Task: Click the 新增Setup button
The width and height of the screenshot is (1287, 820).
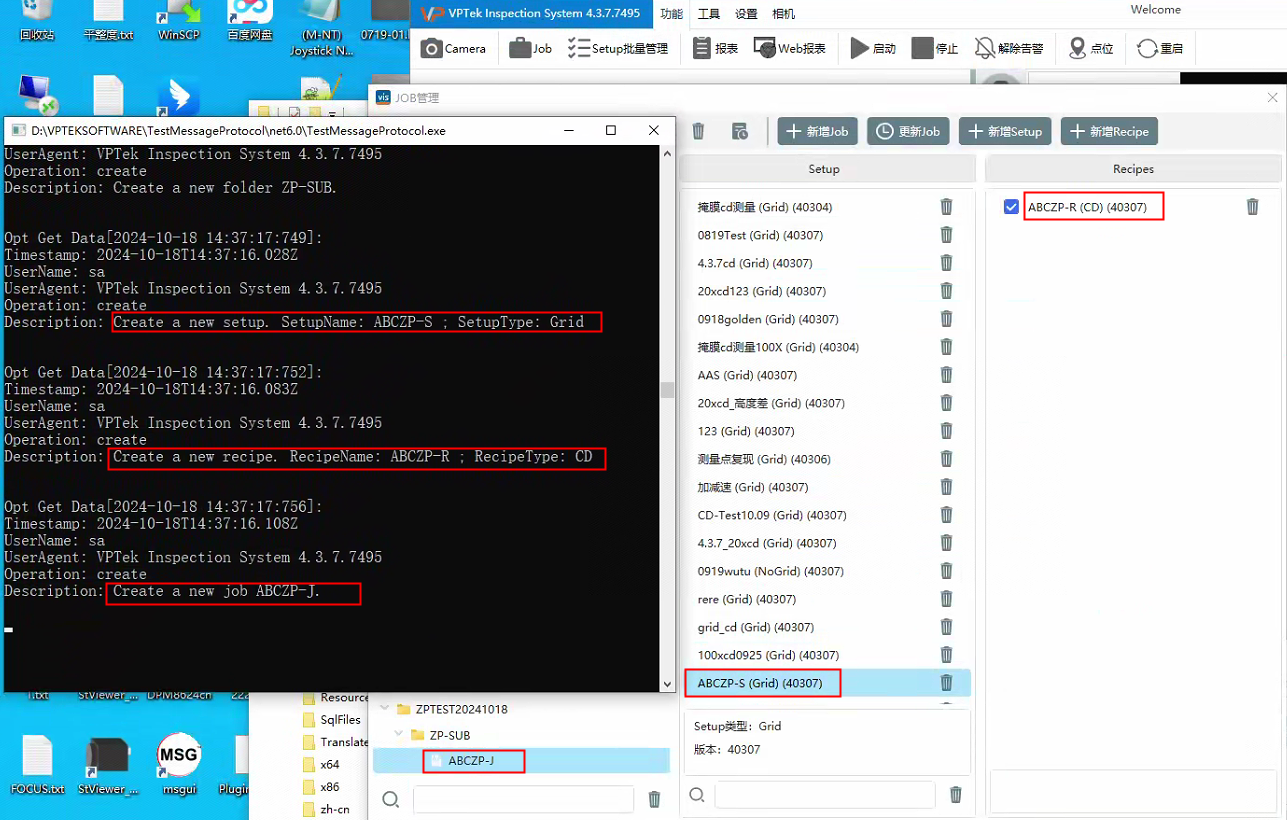Action: [x=1005, y=131]
